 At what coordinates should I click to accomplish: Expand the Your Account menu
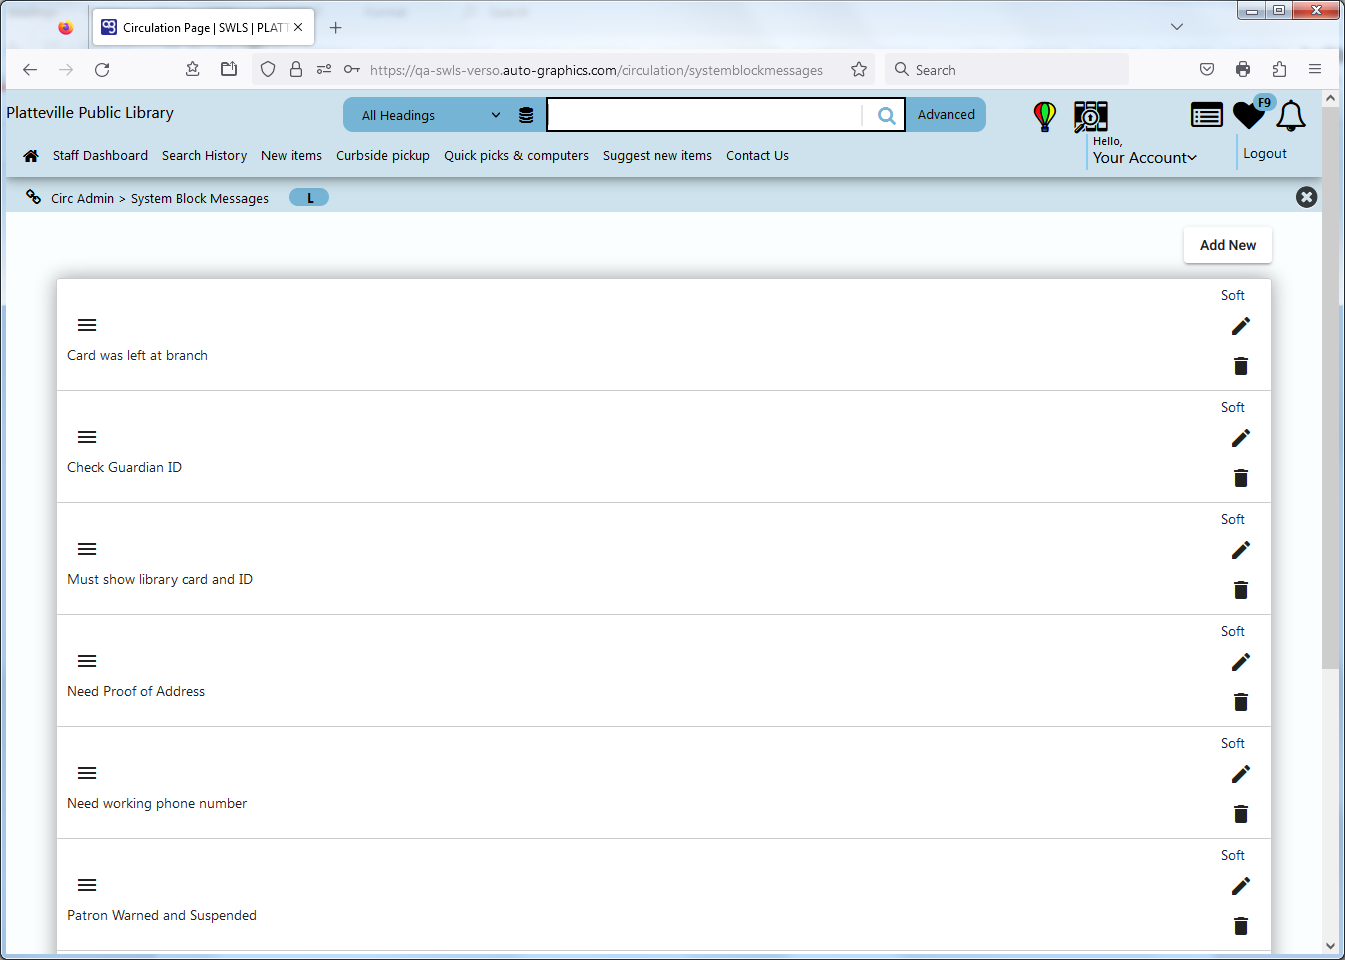coord(1144,158)
